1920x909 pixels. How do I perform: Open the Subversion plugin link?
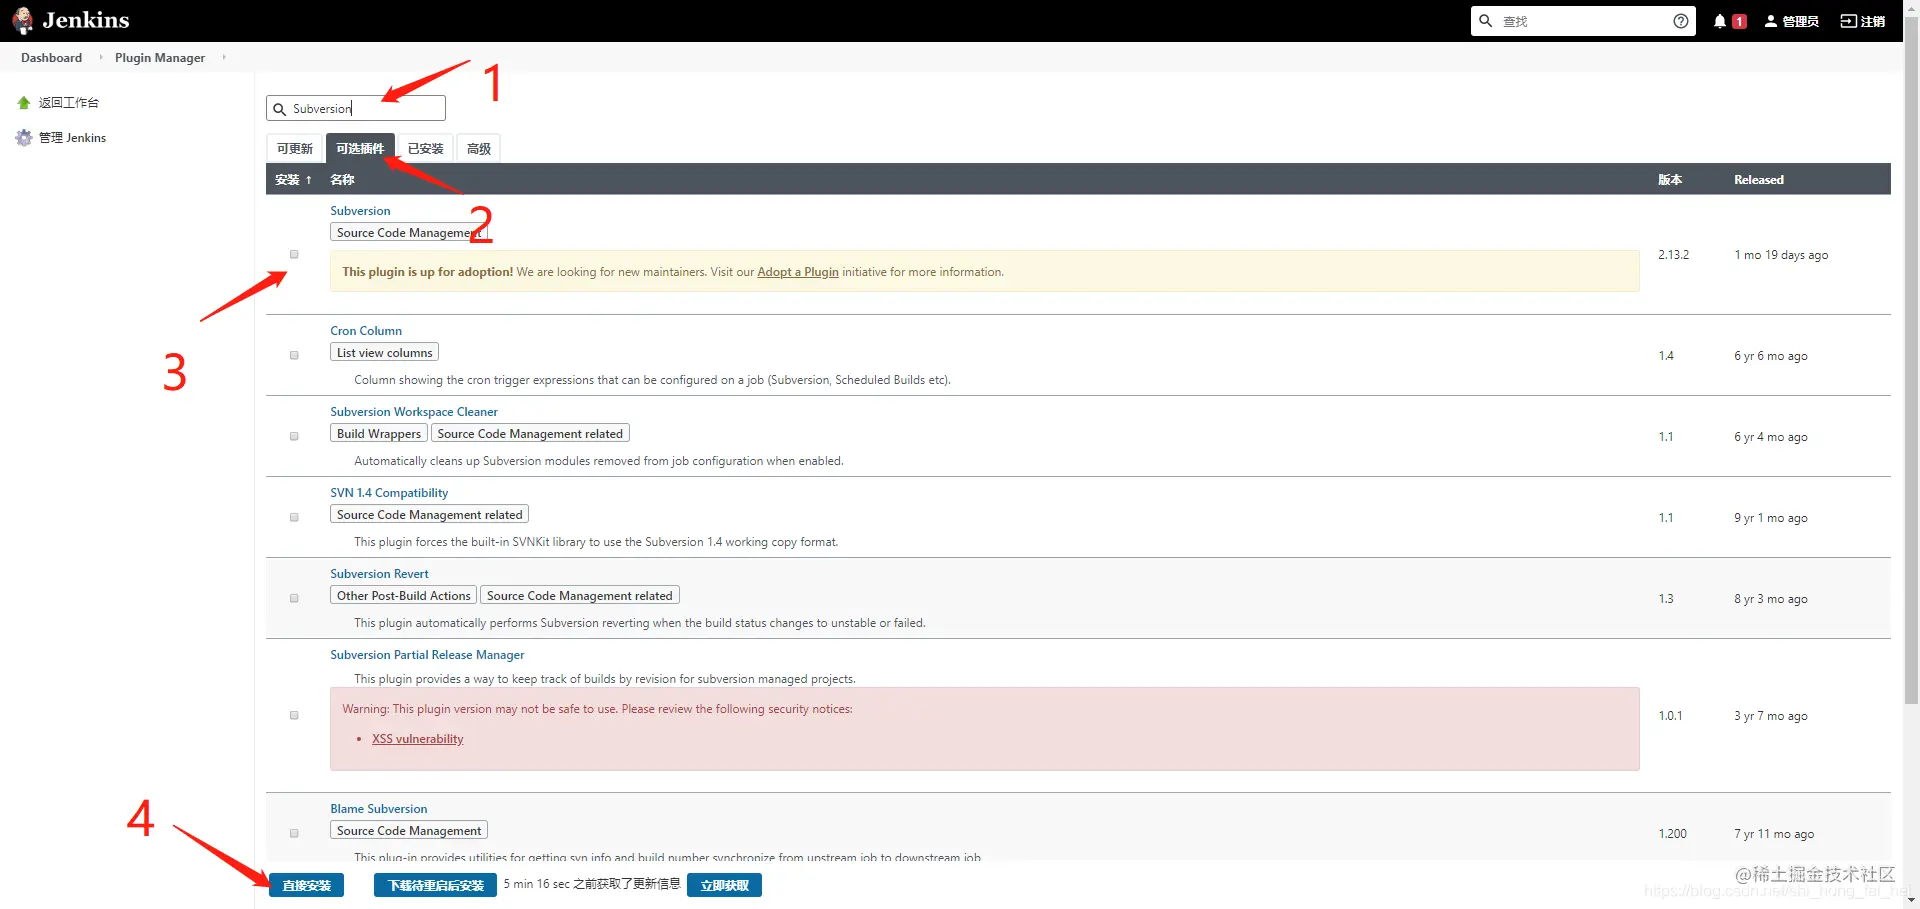coord(360,211)
